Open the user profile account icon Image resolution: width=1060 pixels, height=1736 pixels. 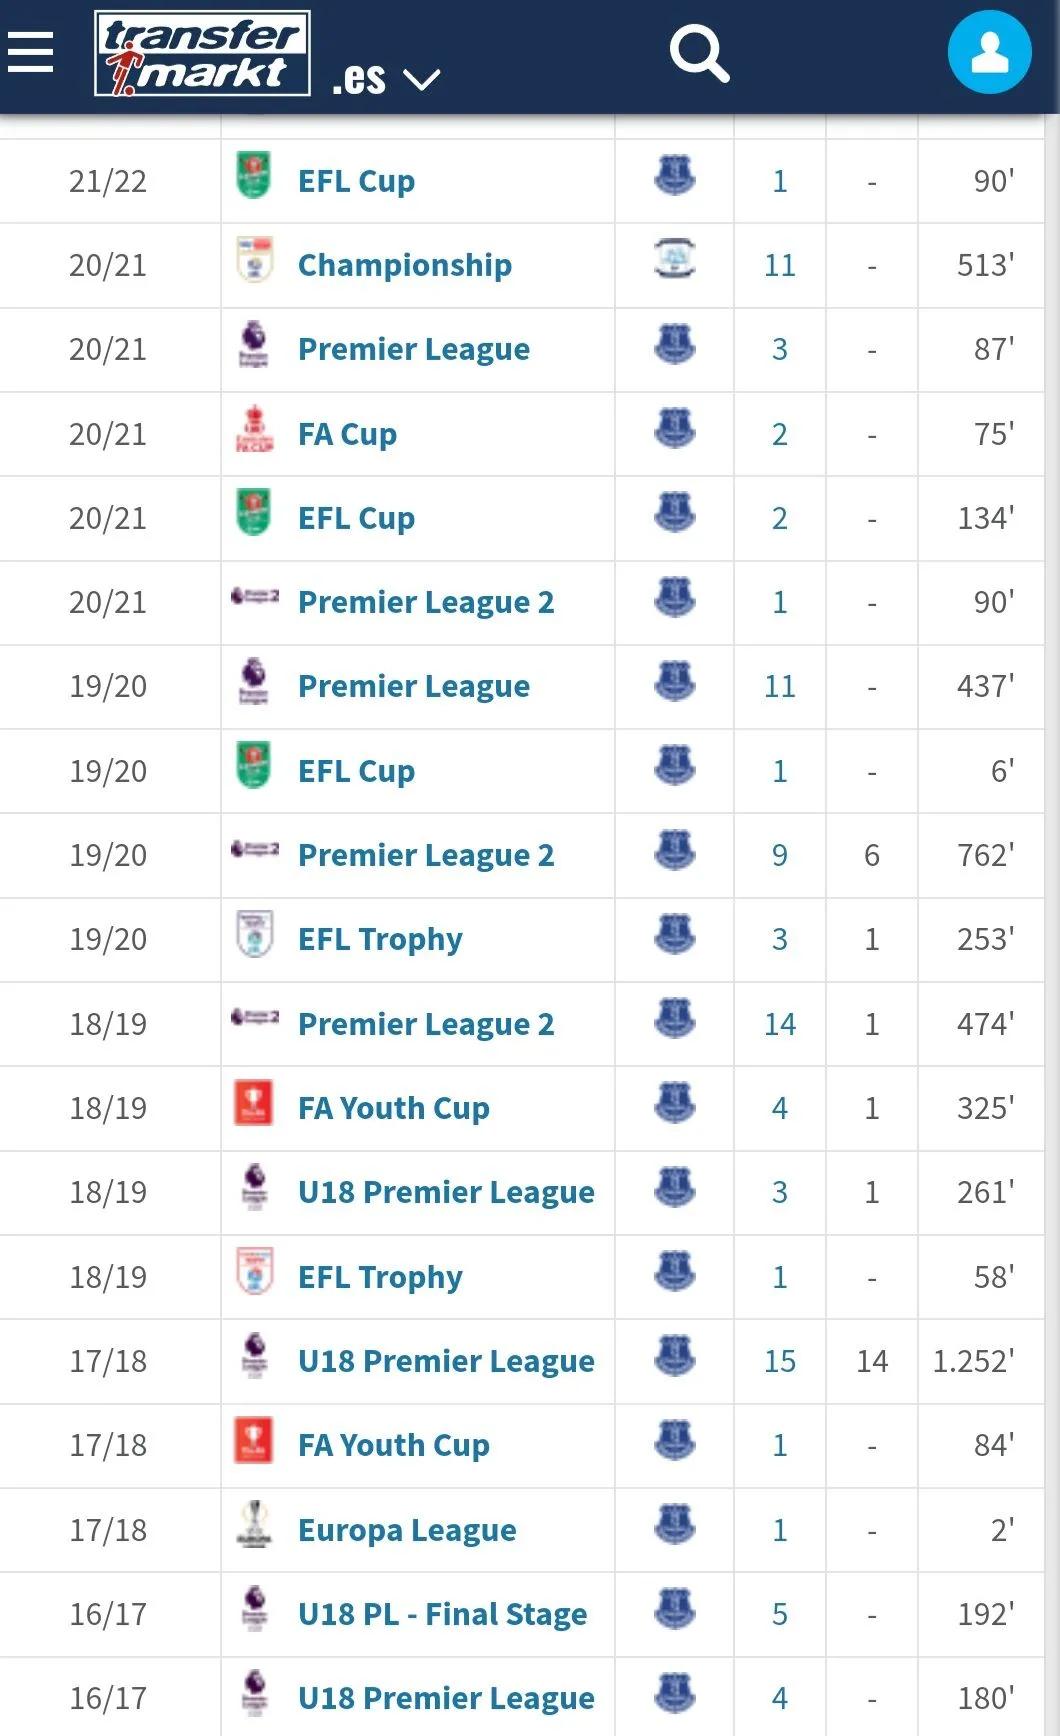pyautogui.click(x=989, y=52)
